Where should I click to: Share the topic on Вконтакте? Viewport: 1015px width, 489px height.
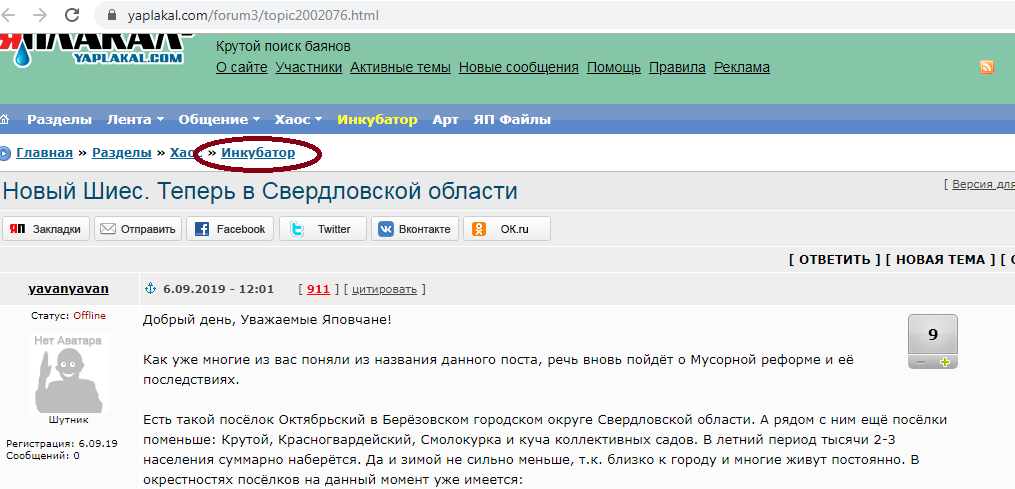coord(415,229)
